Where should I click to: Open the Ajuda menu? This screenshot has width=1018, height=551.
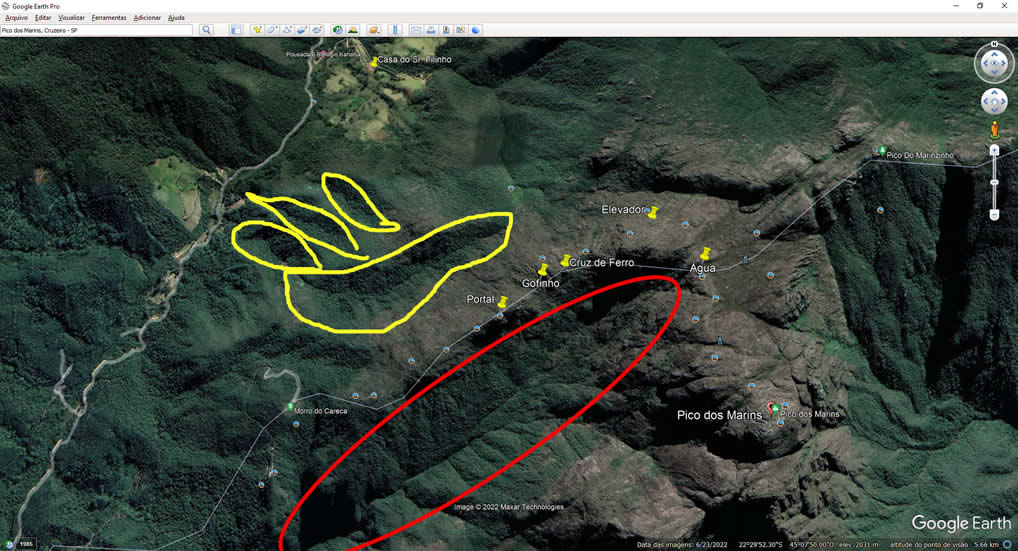pos(177,18)
